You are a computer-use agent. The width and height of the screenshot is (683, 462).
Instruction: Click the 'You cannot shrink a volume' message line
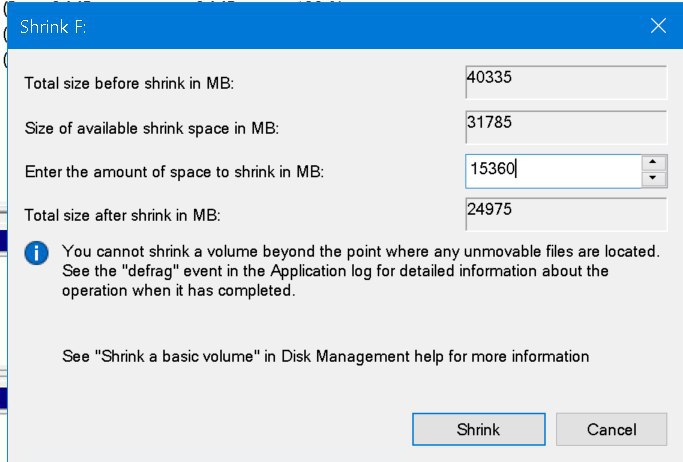(x=361, y=251)
